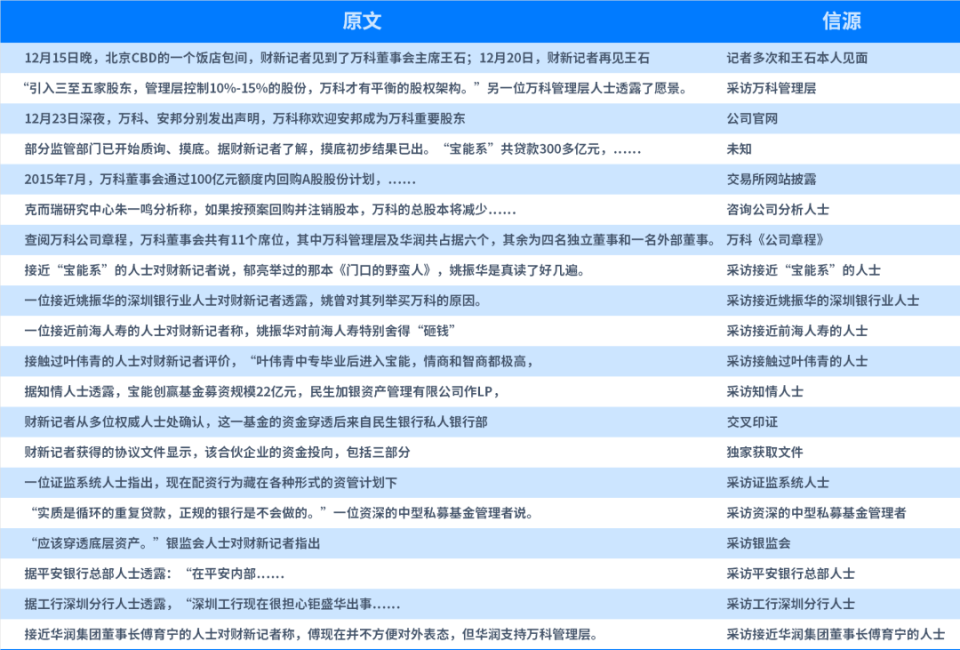Click the source cell 公司官网
The width and height of the screenshot is (960, 650).
(x=752, y=119)
